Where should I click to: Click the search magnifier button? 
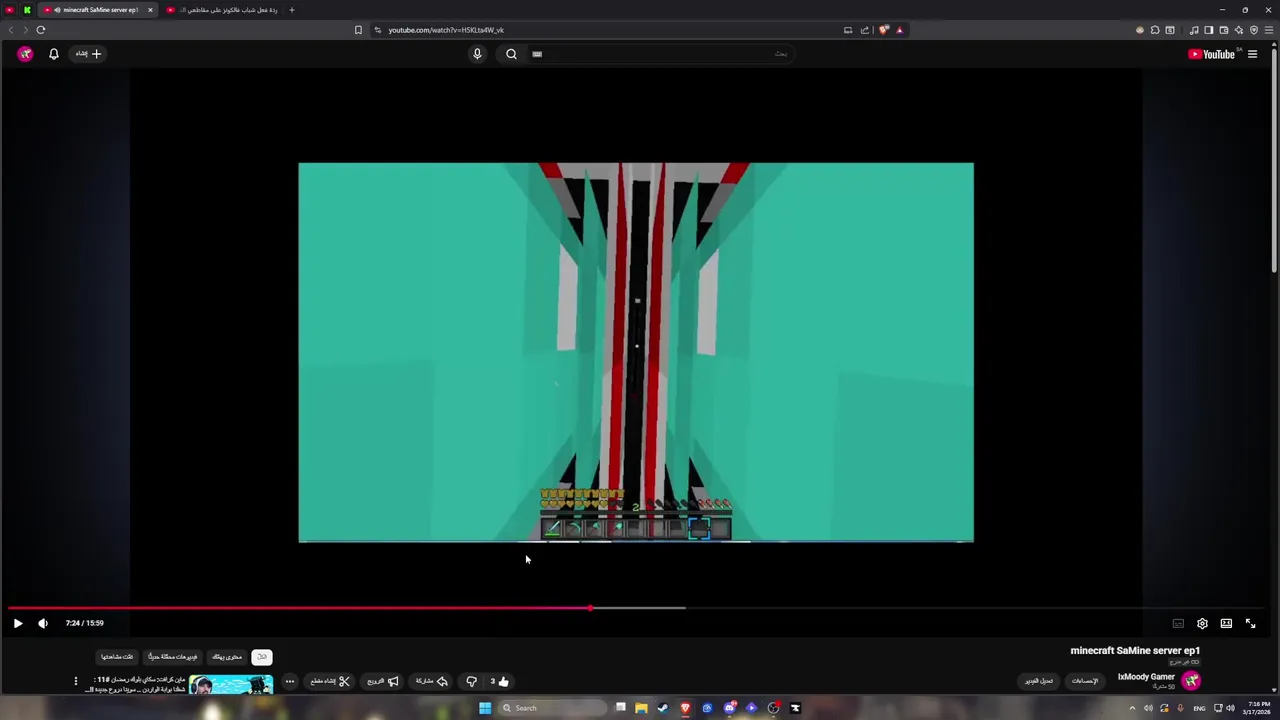(x=511, y=54)
